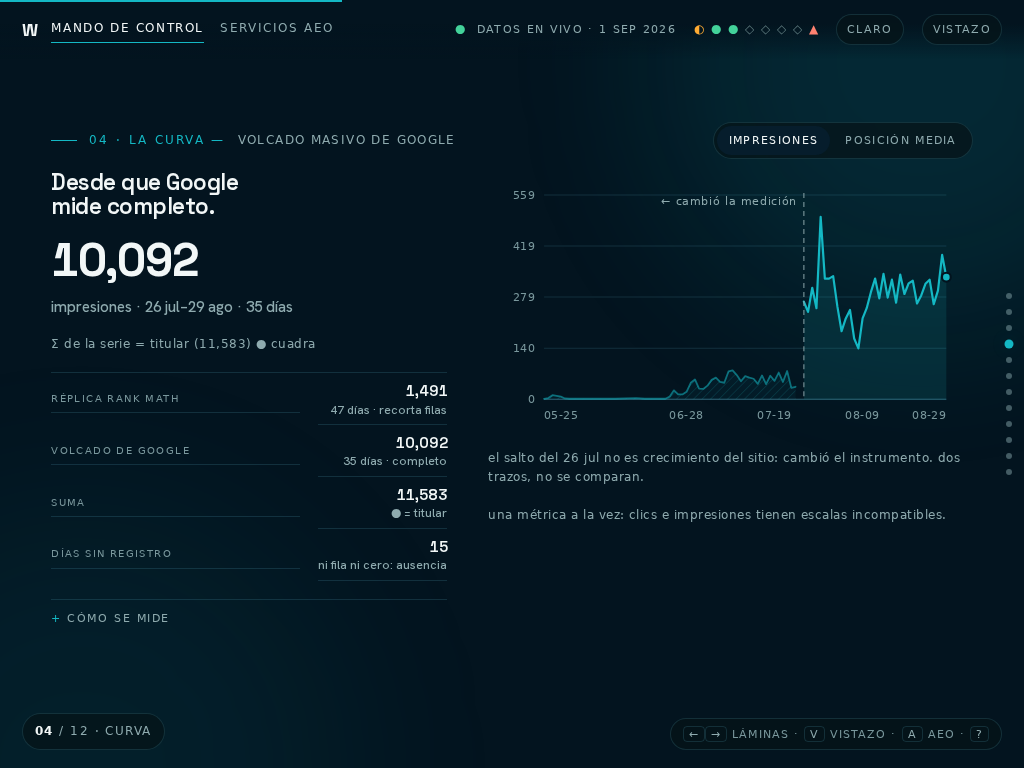Image resolution: width=1024 pixels, height=768 pixels.
Task: Click the 04 / 12 Curva slide counter
Action: (x=93, y=731)
